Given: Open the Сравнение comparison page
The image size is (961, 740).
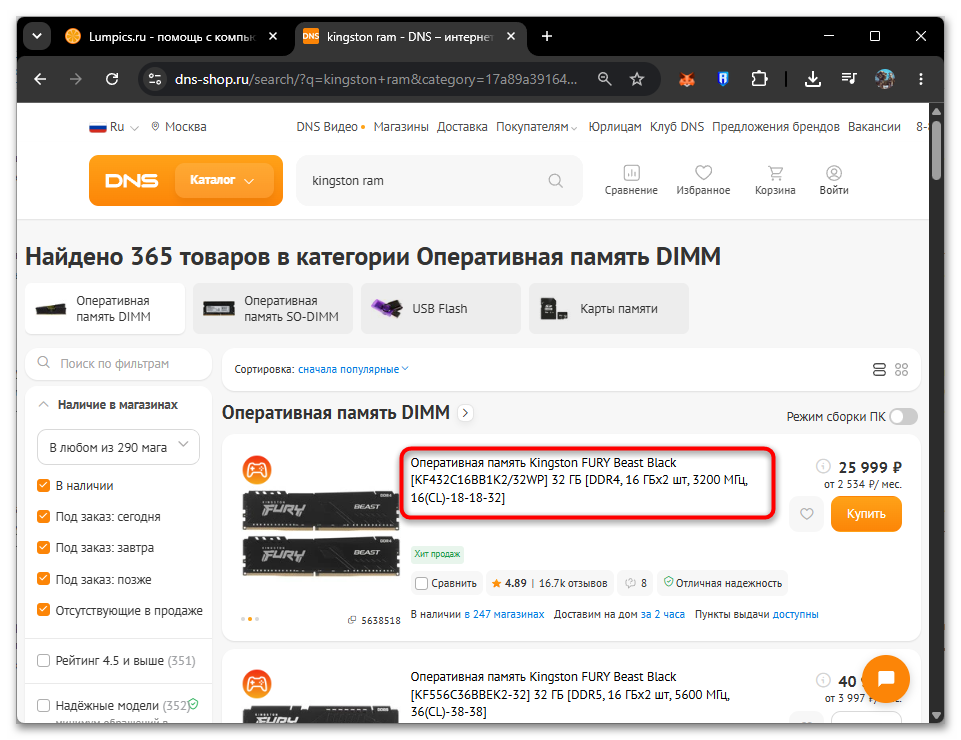Looking at the screenshot, I should point(631,180).
